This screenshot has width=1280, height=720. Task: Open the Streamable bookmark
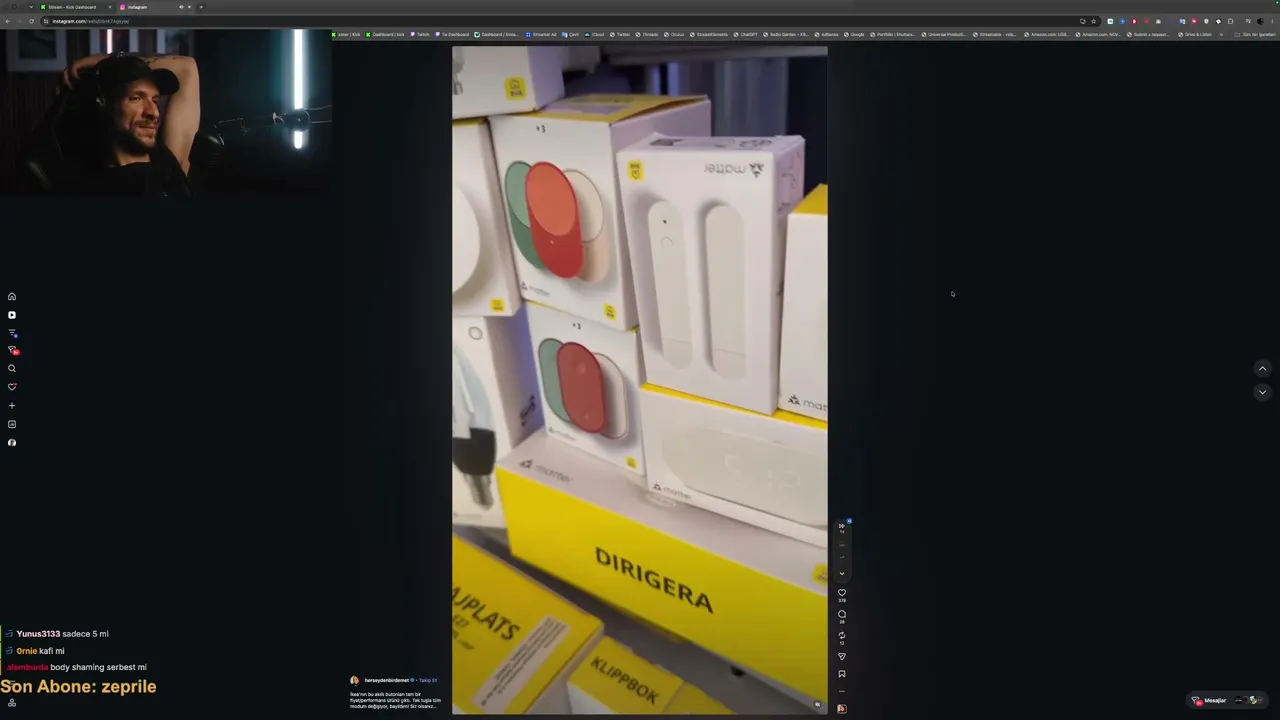(996, 34)
